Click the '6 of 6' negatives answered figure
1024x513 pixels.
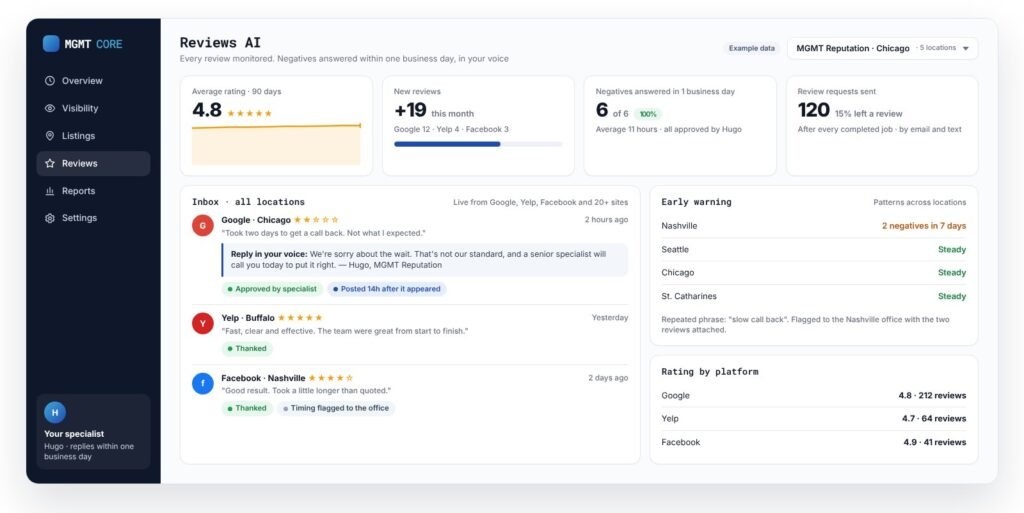[612, 111]
